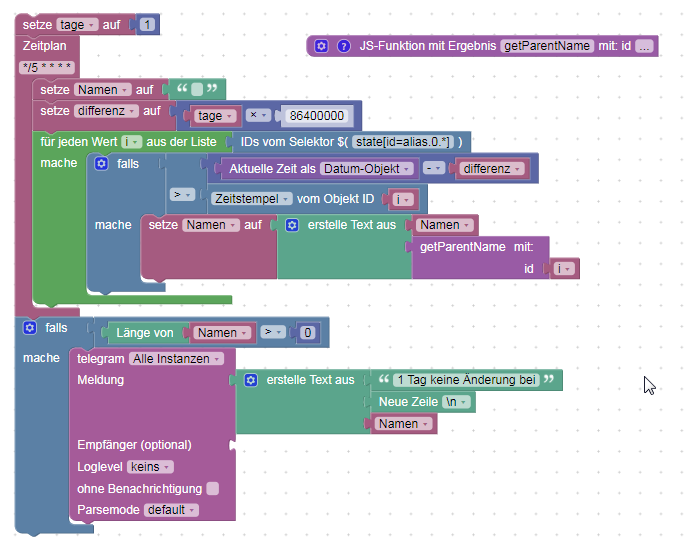The height and width of the screenshot is (537, 695).
Task: Open 'i' dropdown in 'vom Objekt ID' block
Action: pos(402,200)
